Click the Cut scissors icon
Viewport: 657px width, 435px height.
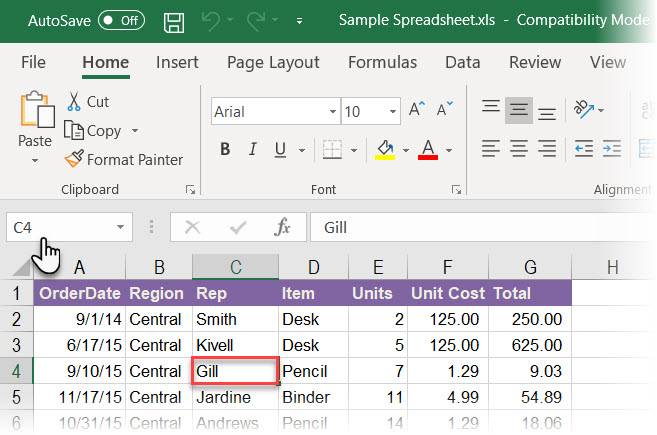(x=74, y=101)
